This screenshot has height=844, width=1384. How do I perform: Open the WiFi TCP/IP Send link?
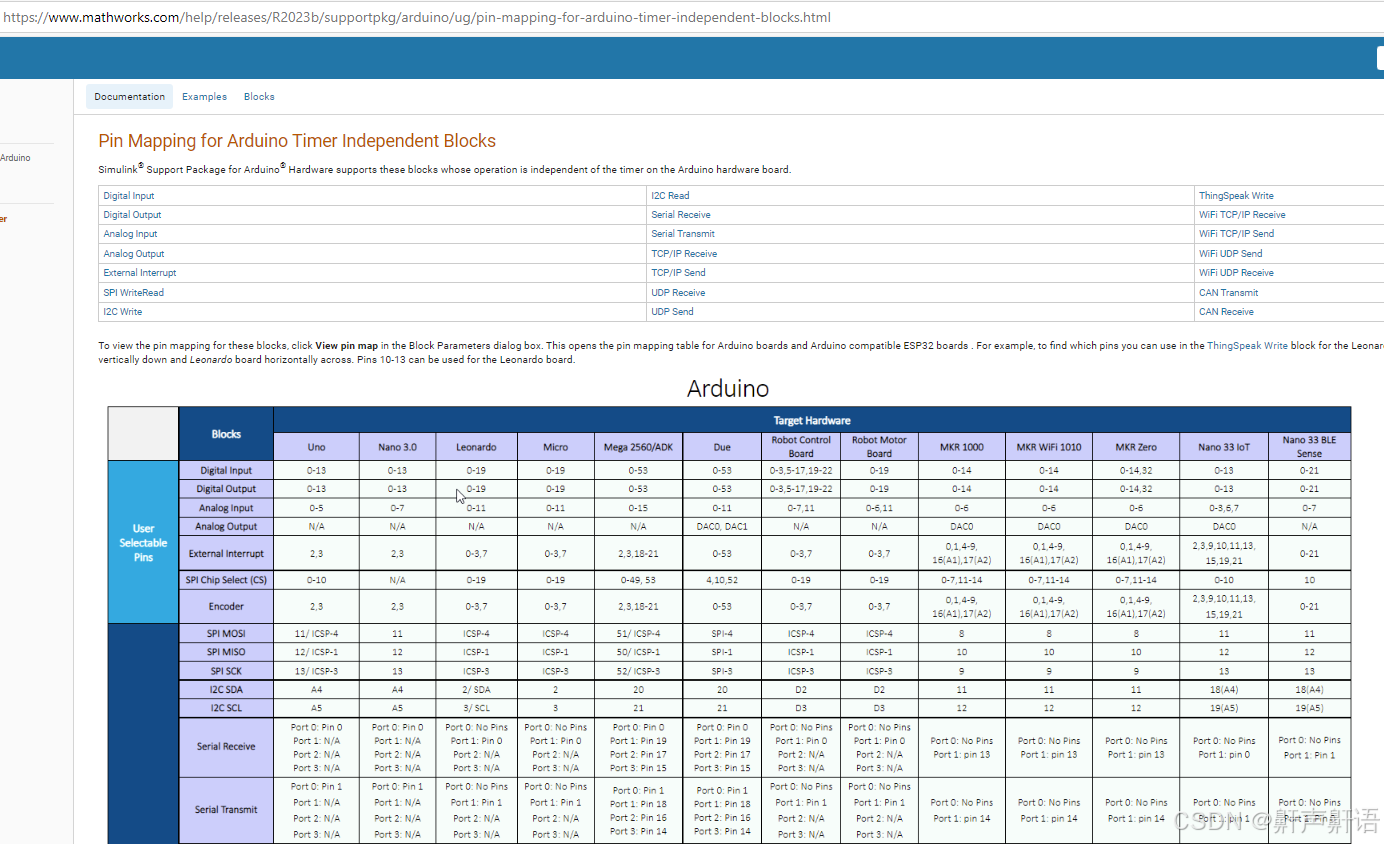[1236, 234]
